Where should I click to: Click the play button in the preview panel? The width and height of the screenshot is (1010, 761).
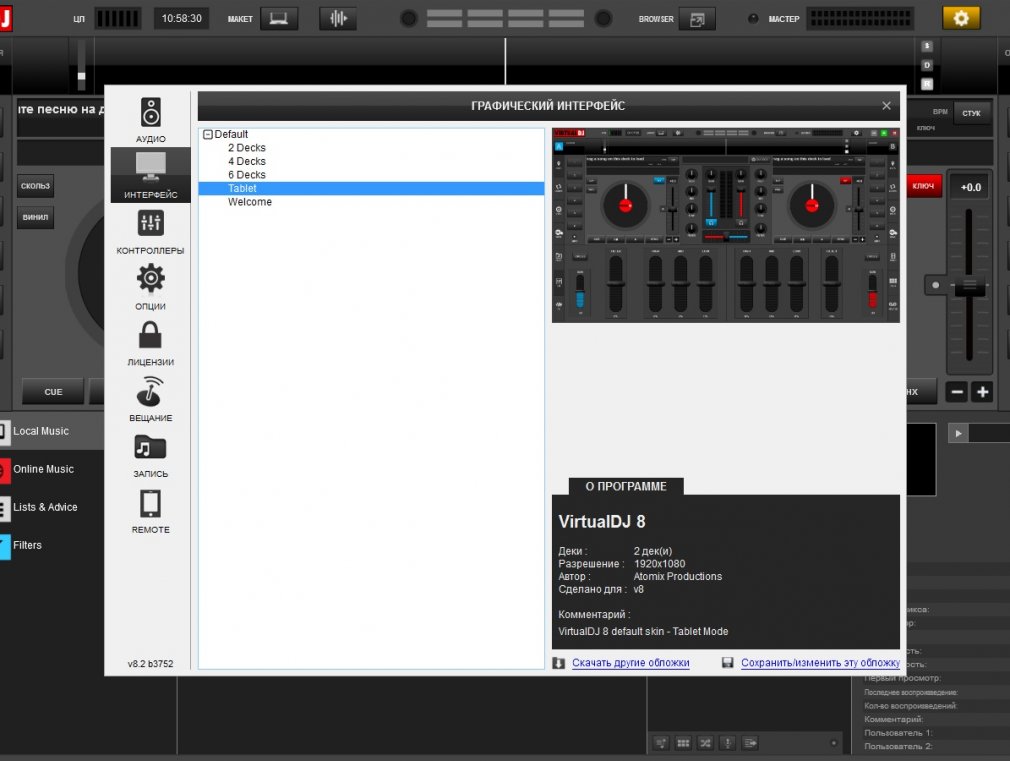point(958,434)
